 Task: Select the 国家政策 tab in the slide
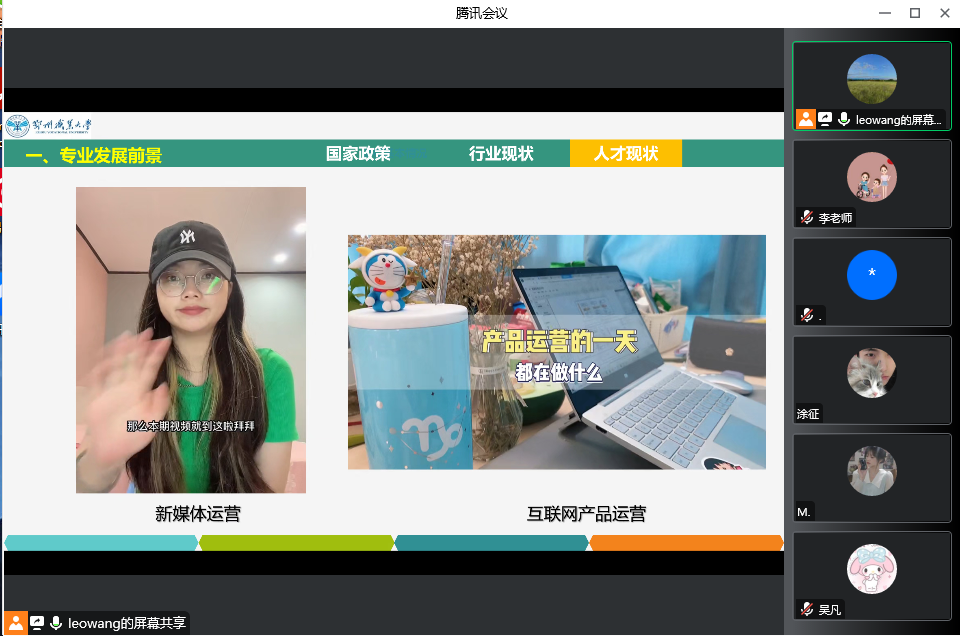(x=358, y=154)
